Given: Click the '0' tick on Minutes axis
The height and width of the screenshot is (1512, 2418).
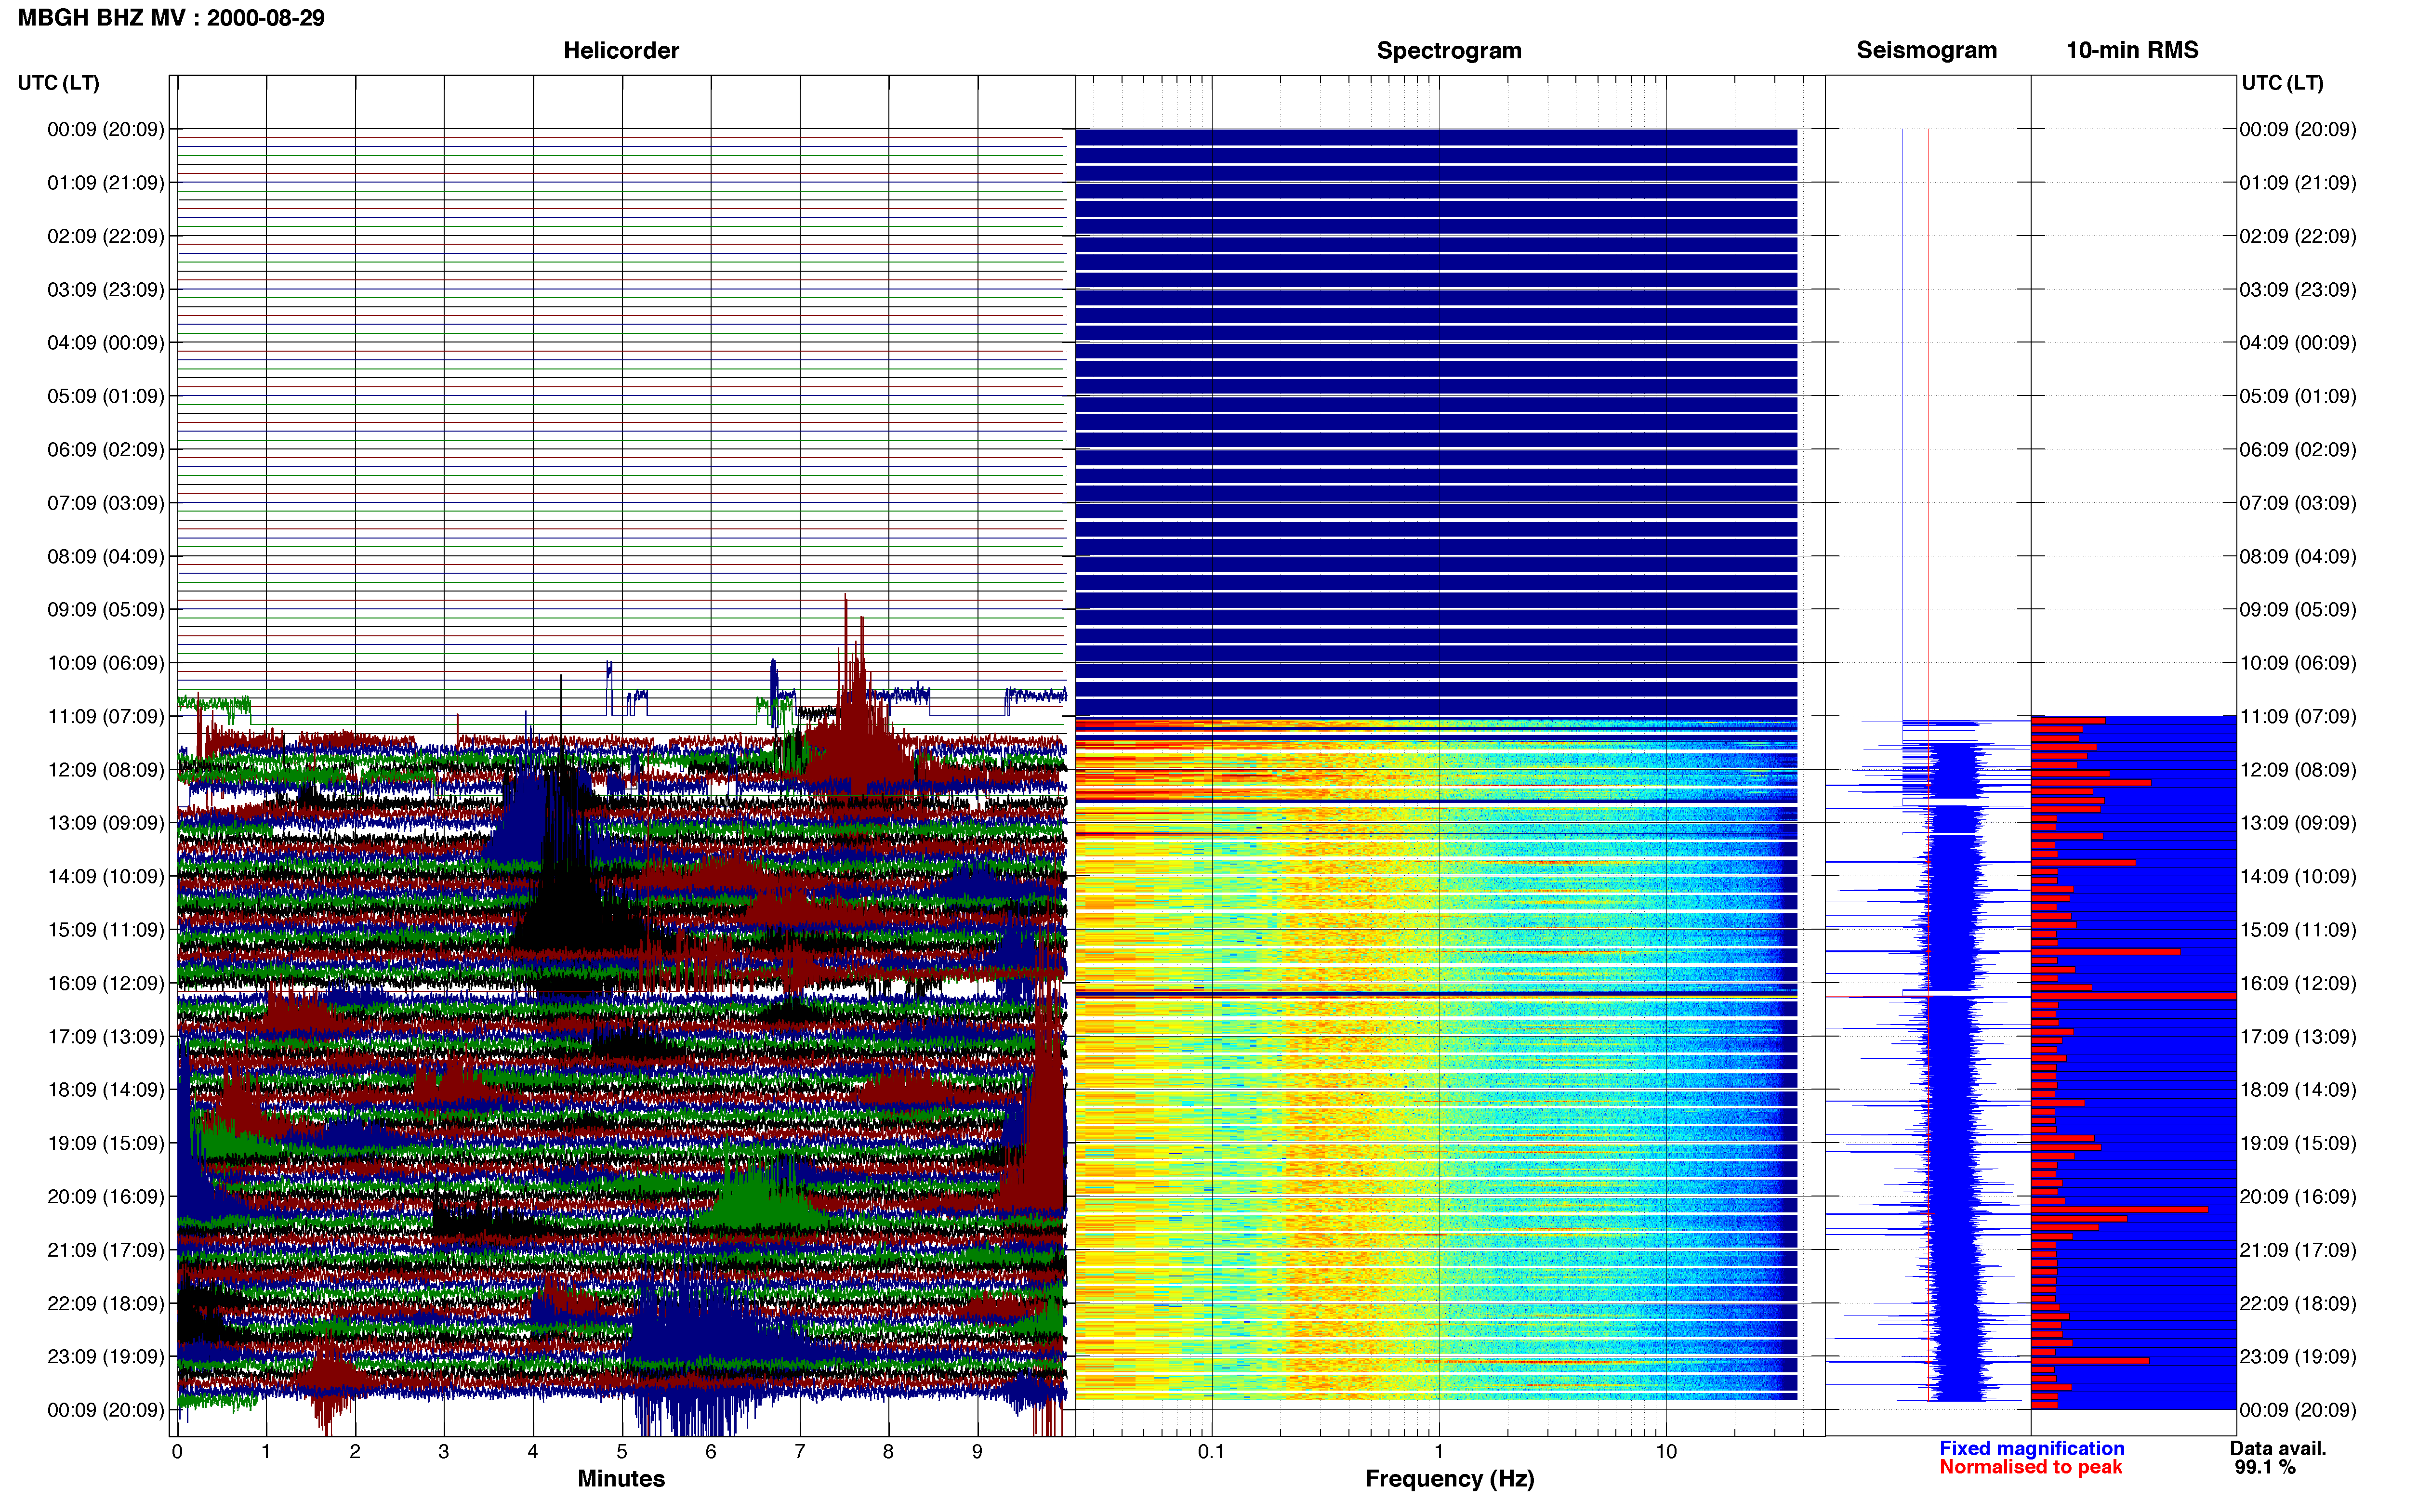Looking at the screenshot, I should click(177, 1451).
